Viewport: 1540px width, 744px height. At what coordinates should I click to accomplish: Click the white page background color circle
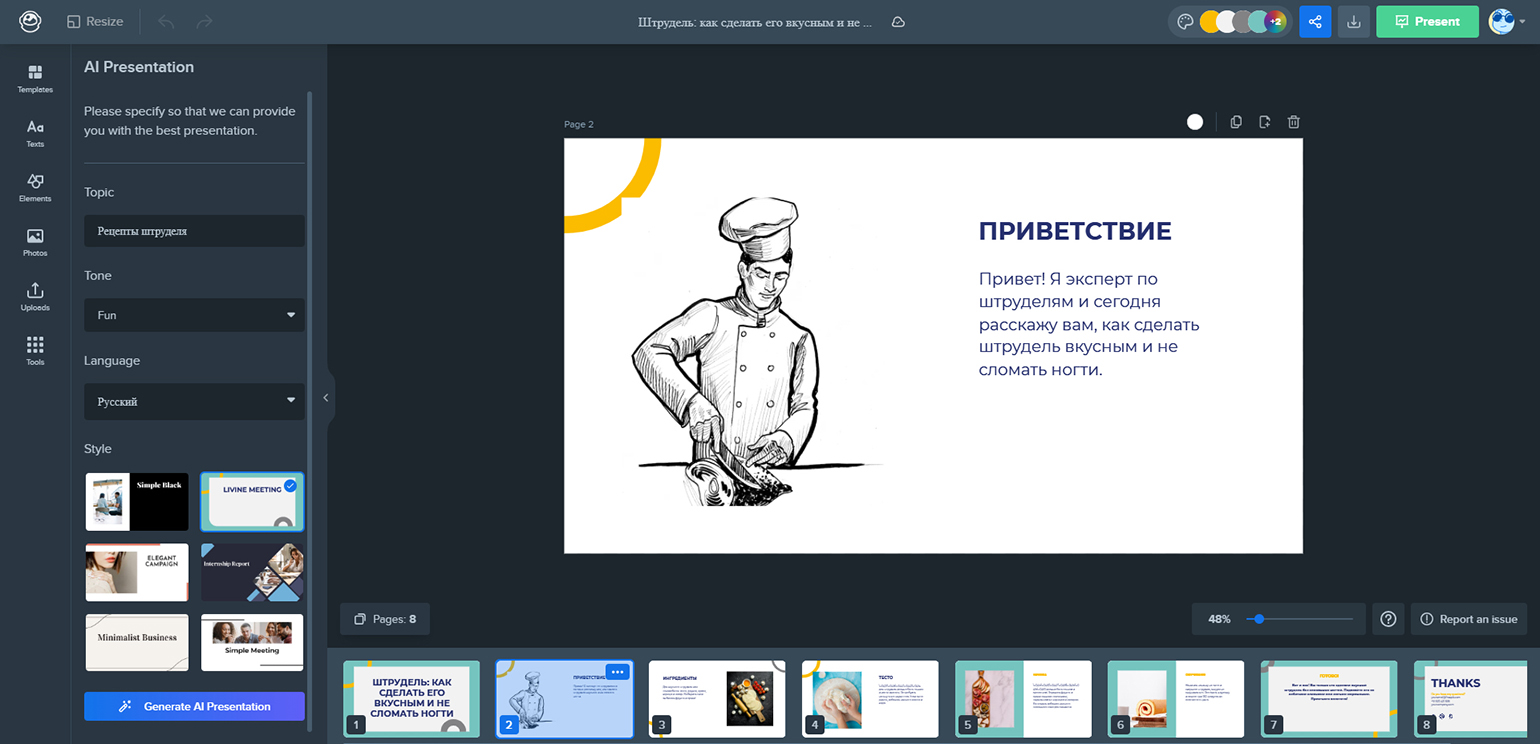pos(1194,122)
